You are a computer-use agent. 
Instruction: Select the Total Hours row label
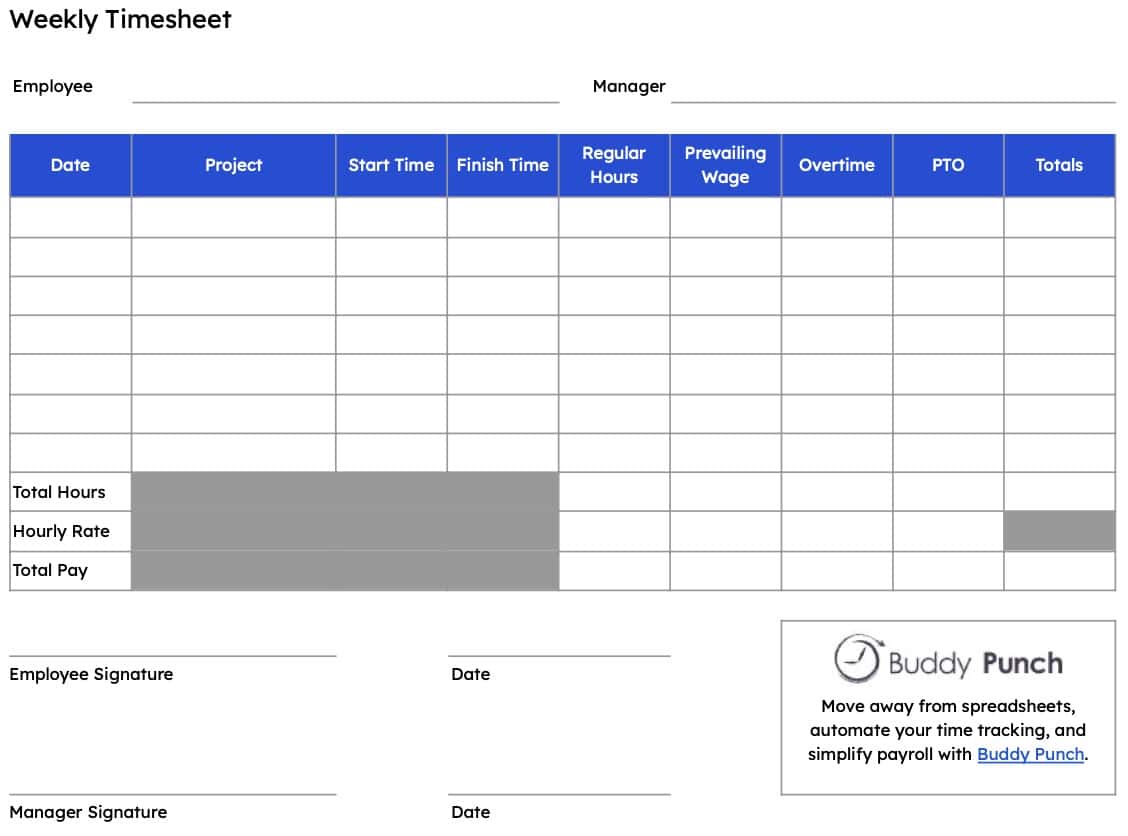(60, 492)
